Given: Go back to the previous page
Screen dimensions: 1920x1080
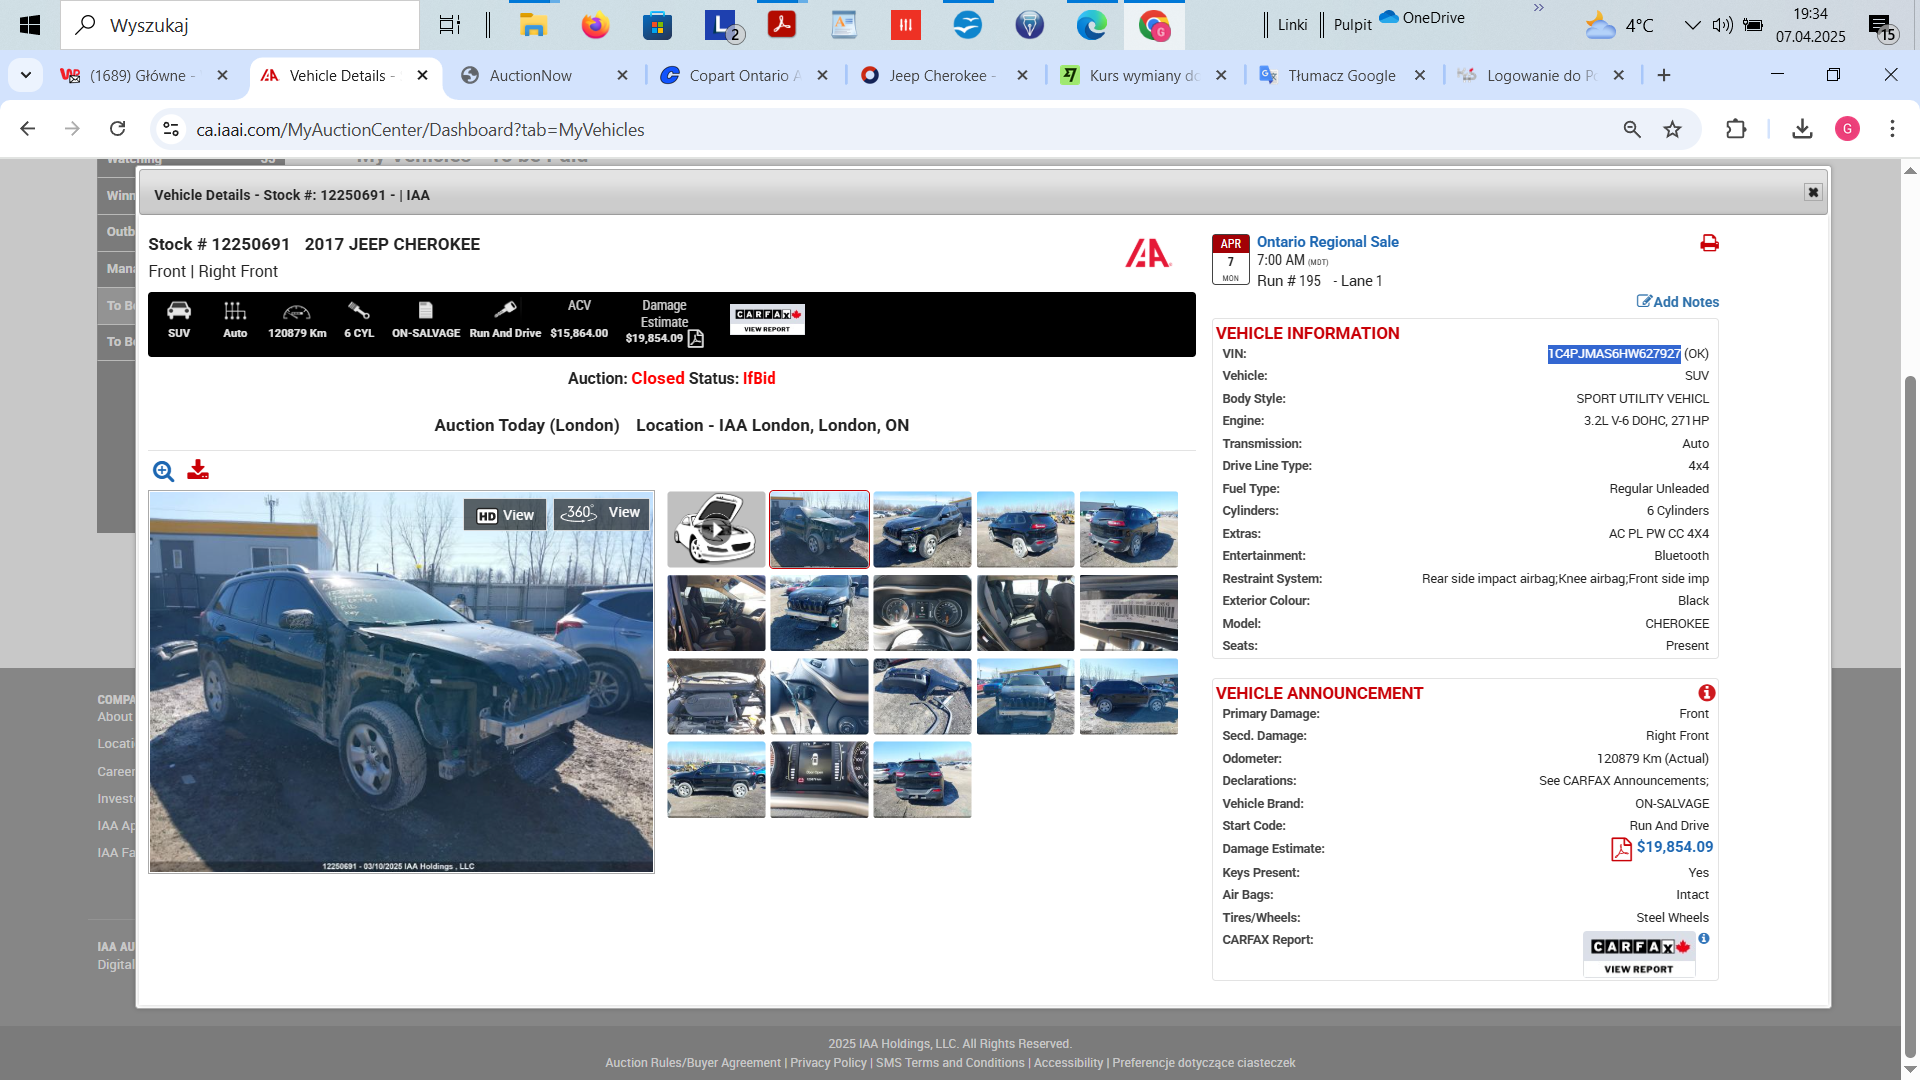Looking at the screenshot, I should [28, 129].
